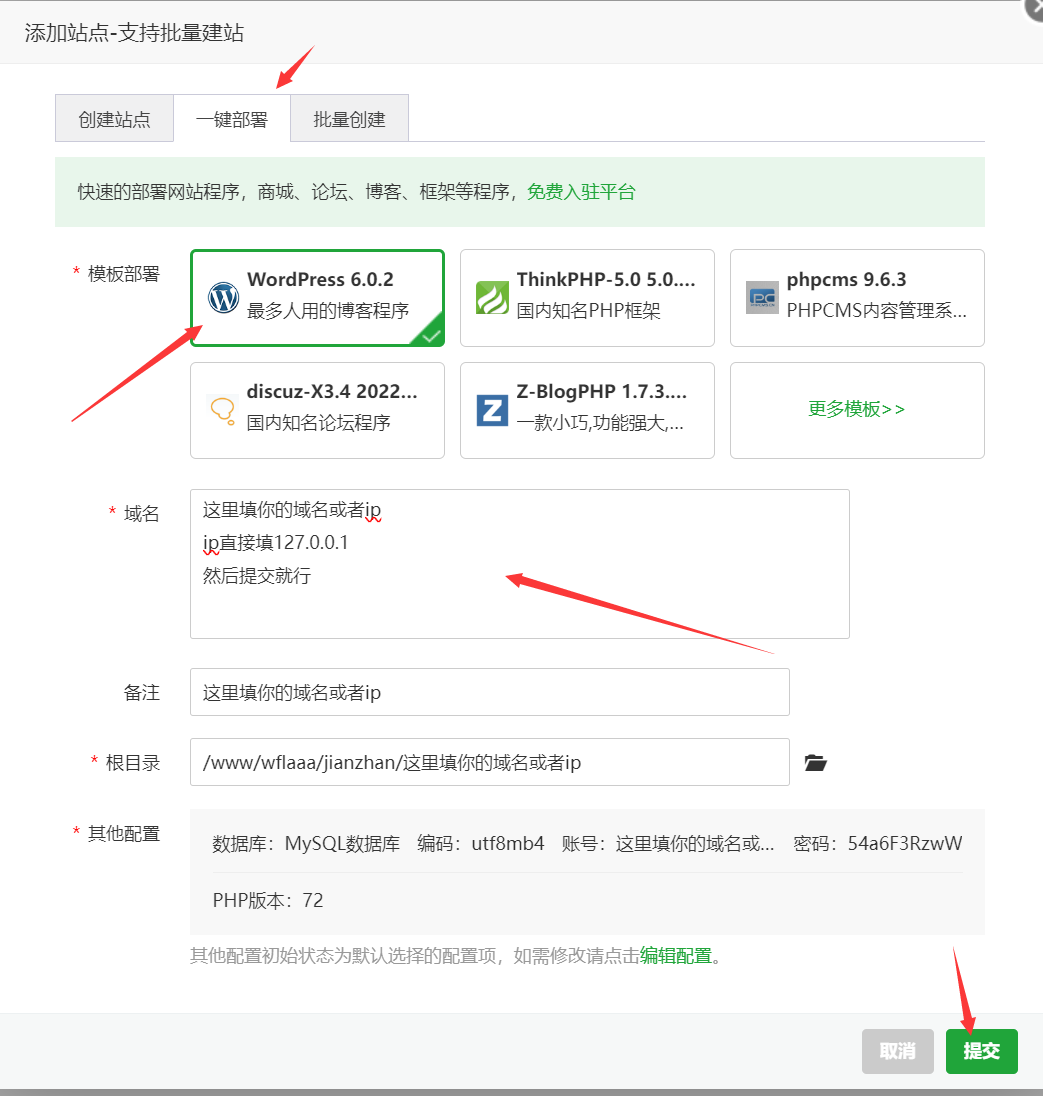Expand more templates with 更多模板>>
This screenshot has height=1096, width=1043.
(857, 409)
